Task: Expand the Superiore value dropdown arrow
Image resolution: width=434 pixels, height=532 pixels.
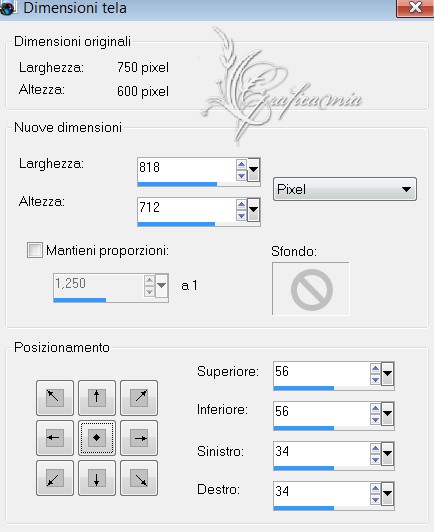Action: click(x=387, y=373)
